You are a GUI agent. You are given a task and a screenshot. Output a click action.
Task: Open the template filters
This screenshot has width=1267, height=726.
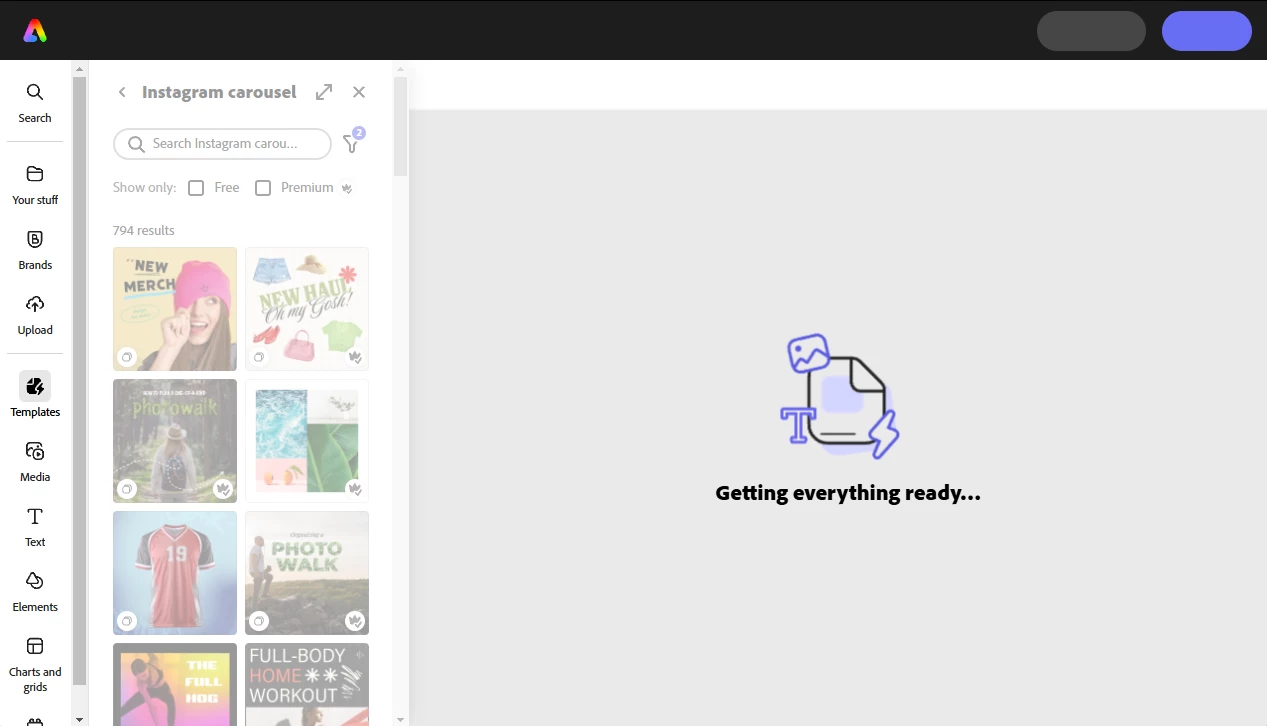click(x=351, y=143)
